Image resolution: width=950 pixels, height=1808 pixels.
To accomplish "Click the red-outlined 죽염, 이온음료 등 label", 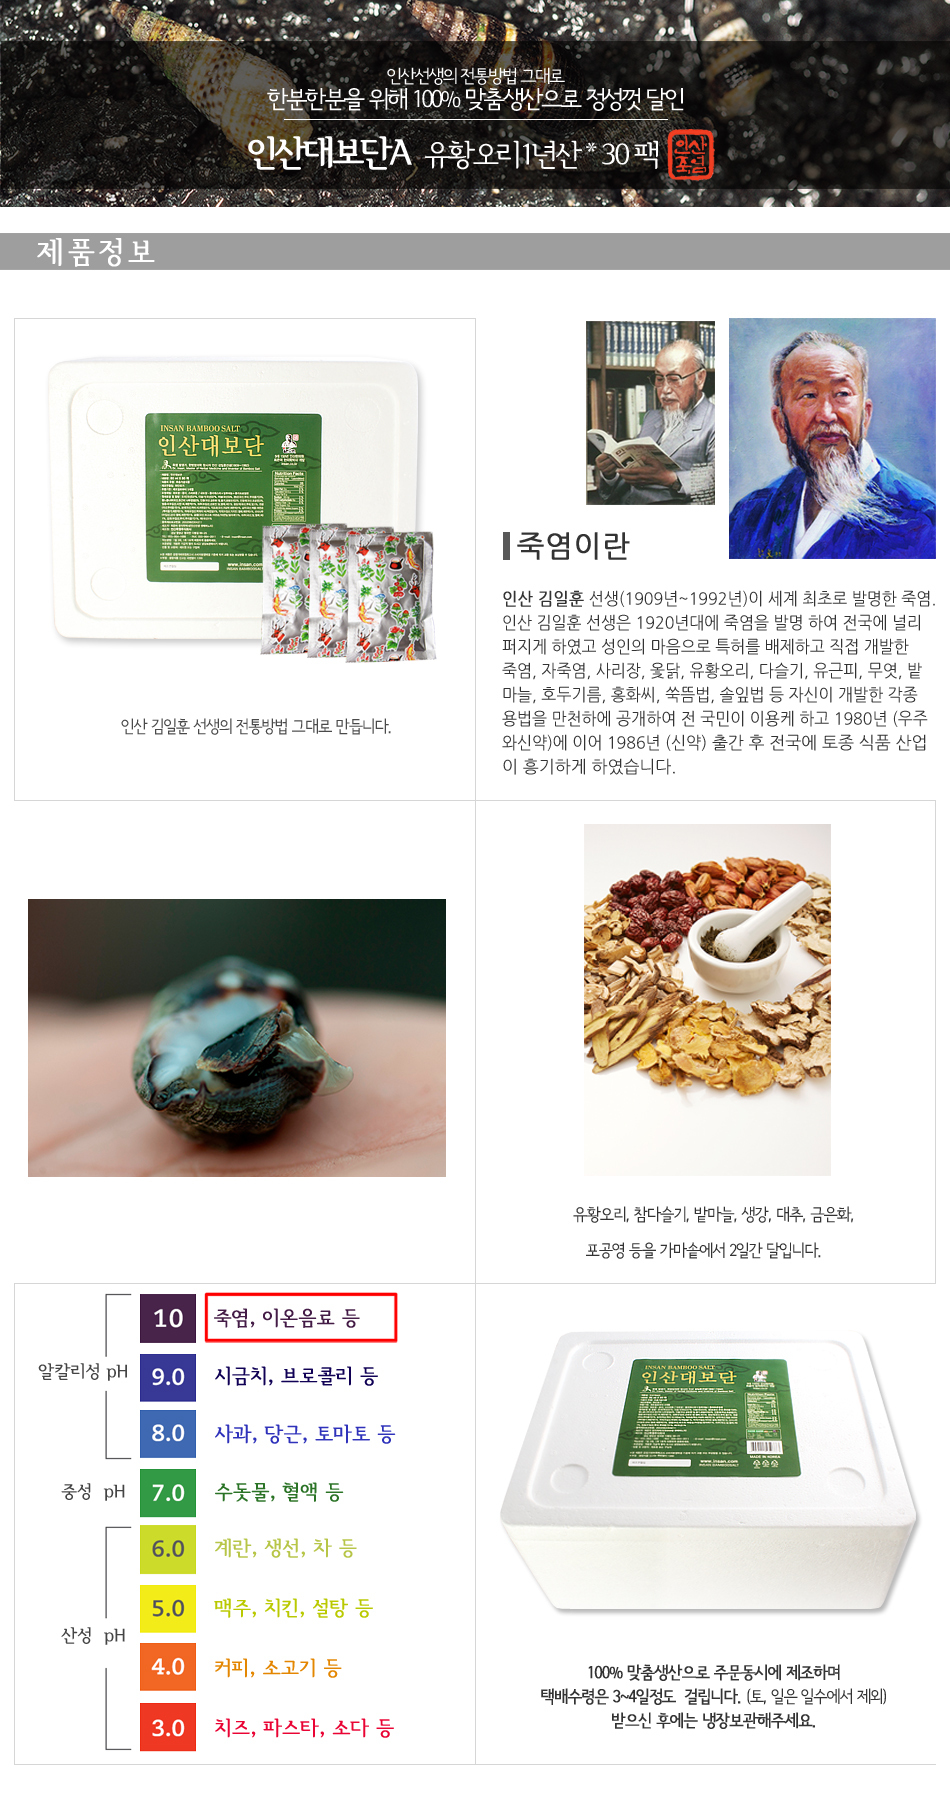I will point(301,1318).
